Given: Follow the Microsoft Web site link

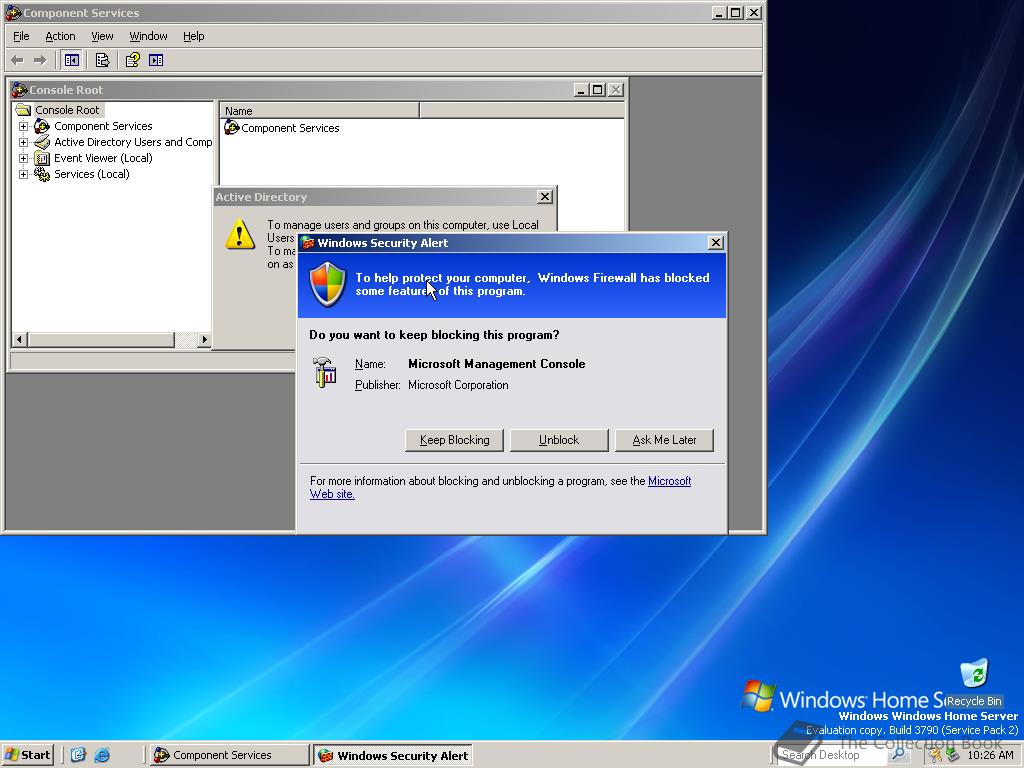Looking at the screenshot, I should point(669,481).
